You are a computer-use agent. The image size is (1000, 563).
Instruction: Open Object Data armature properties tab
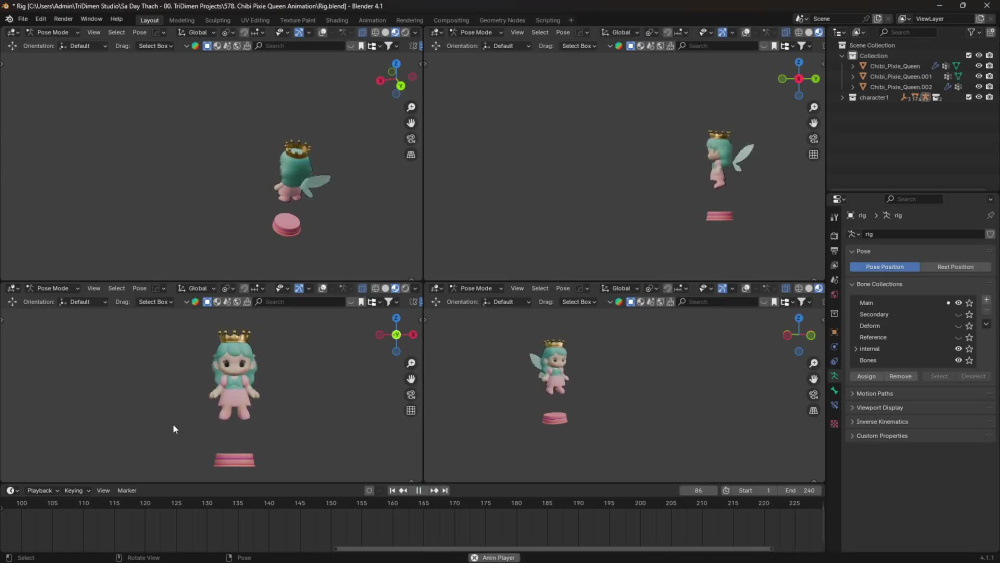pos(834,376)
